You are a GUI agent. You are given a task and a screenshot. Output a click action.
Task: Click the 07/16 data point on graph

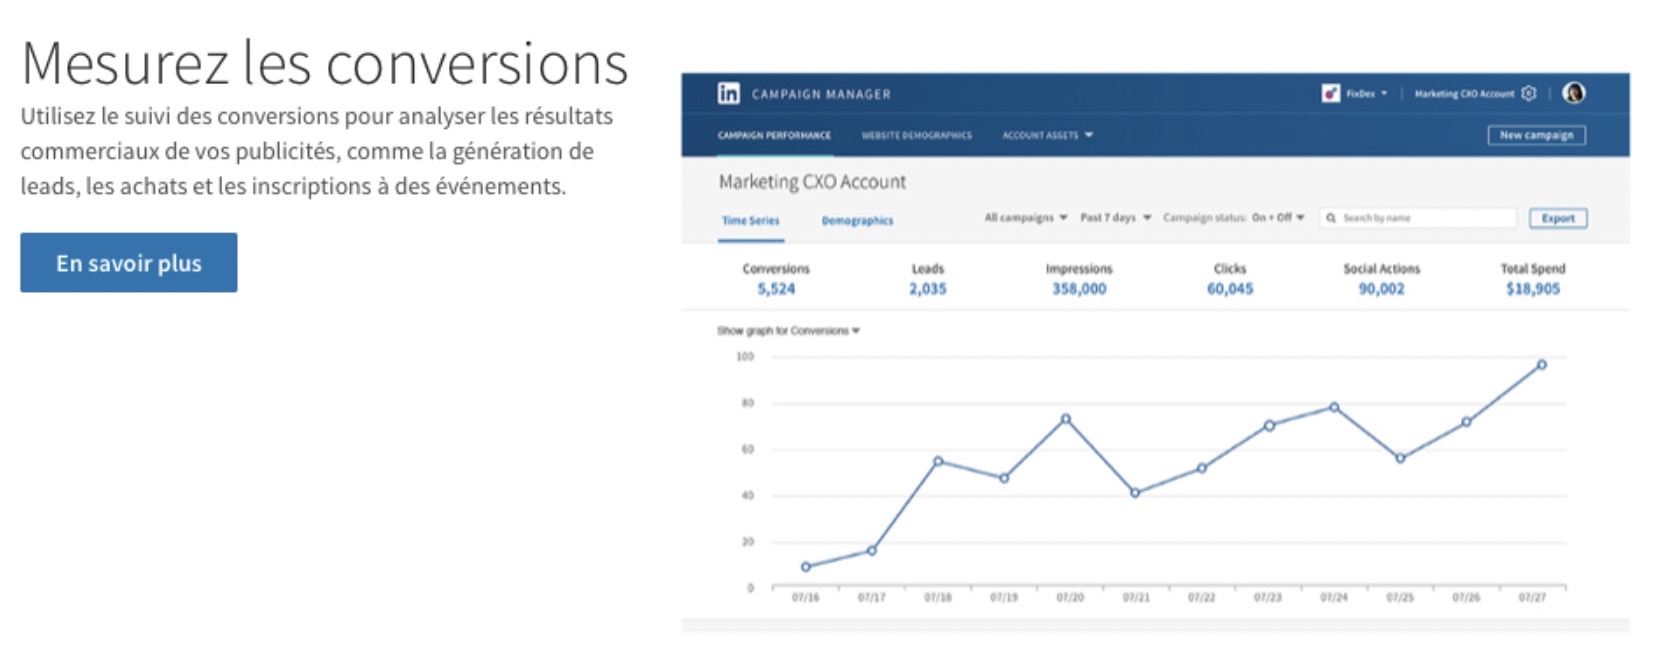806,567
